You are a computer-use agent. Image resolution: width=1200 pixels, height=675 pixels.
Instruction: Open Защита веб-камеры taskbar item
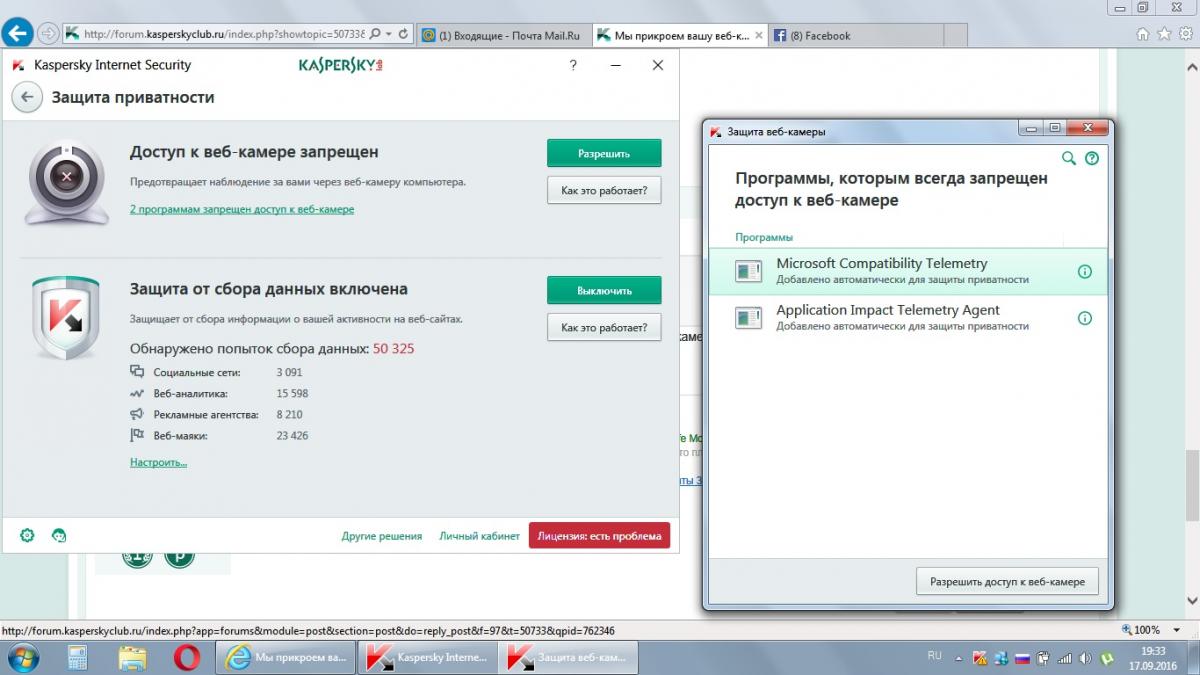coord(568,658)
